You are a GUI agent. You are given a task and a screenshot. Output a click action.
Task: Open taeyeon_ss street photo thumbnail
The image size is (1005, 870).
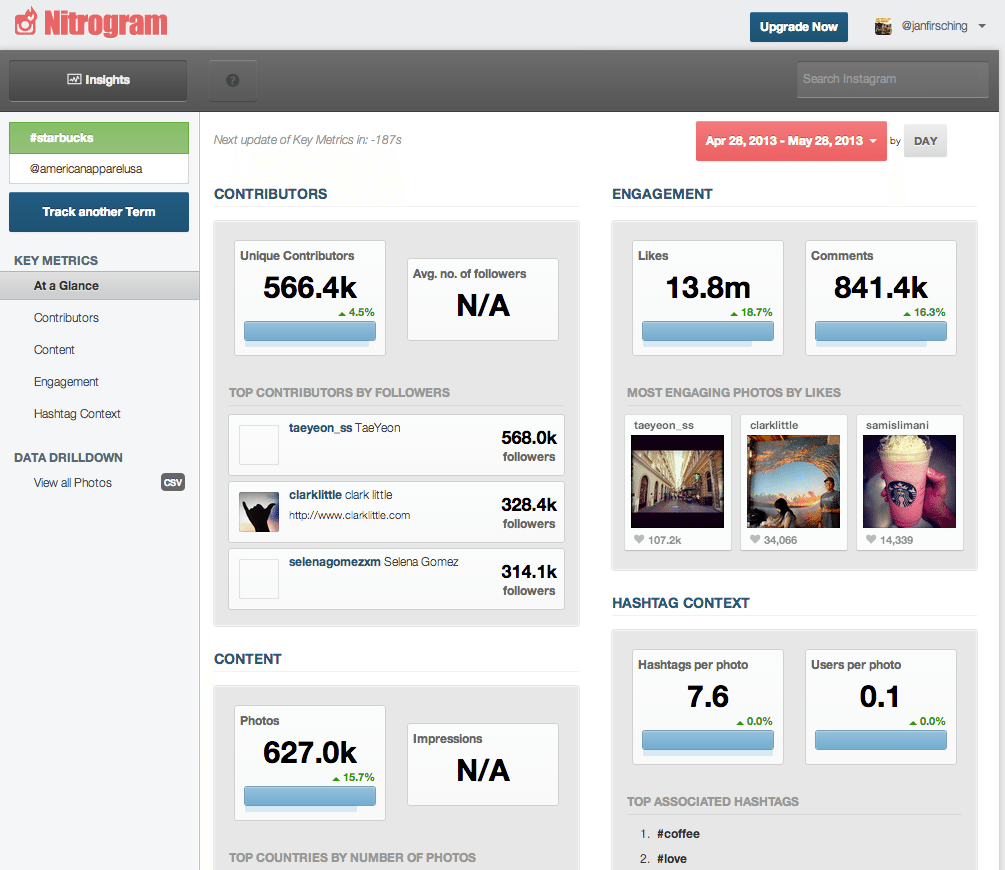click(677, 481)
